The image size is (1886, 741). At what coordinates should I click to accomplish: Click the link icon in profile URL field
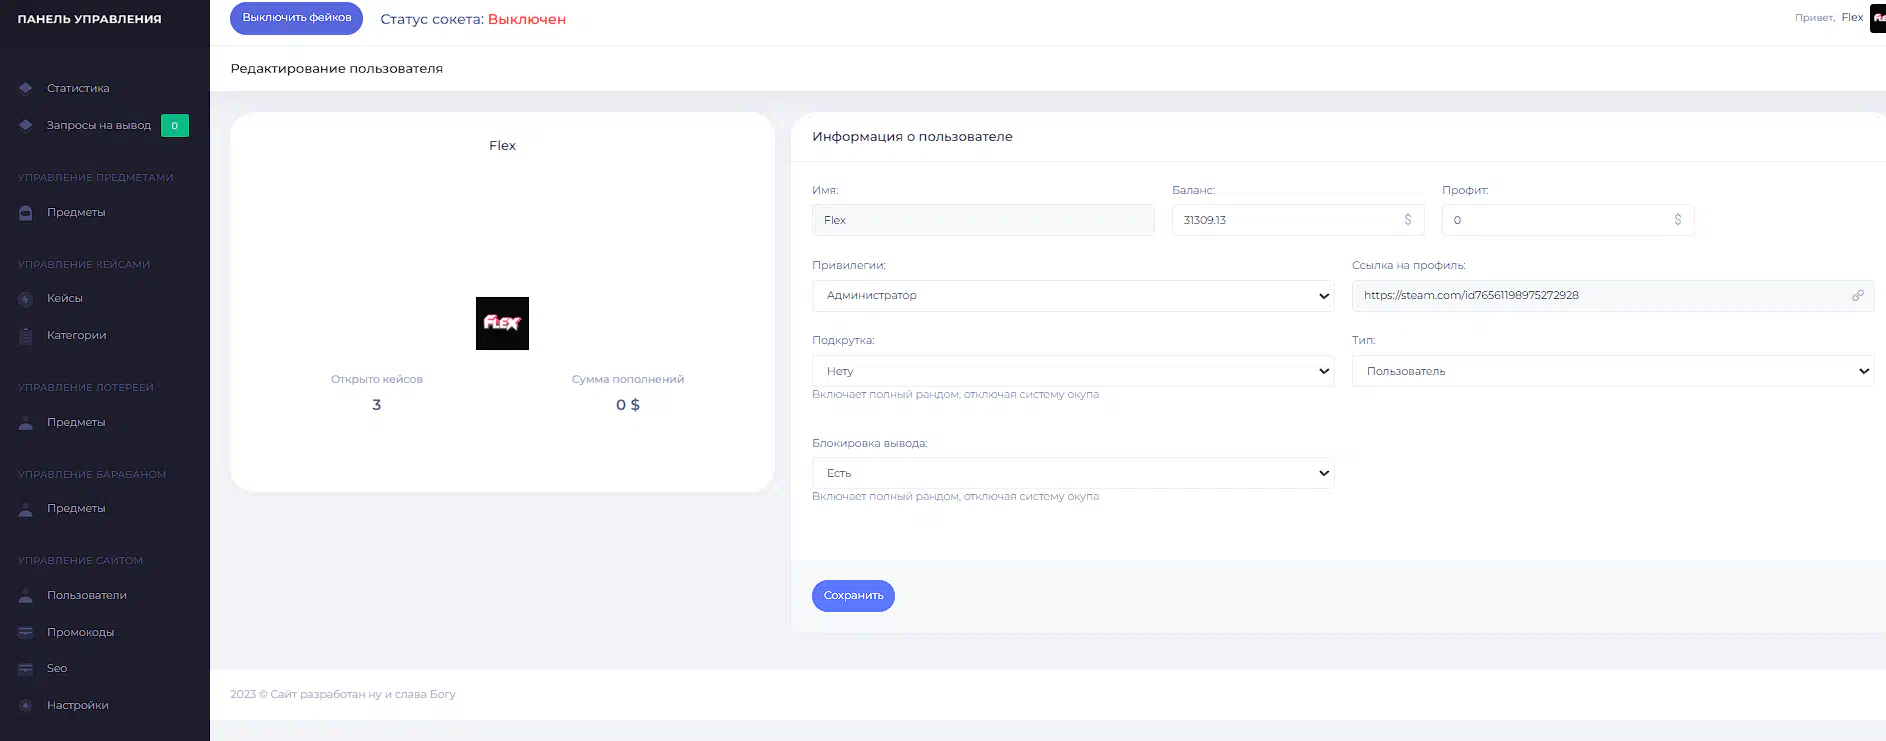click(x=1857, y=296)
